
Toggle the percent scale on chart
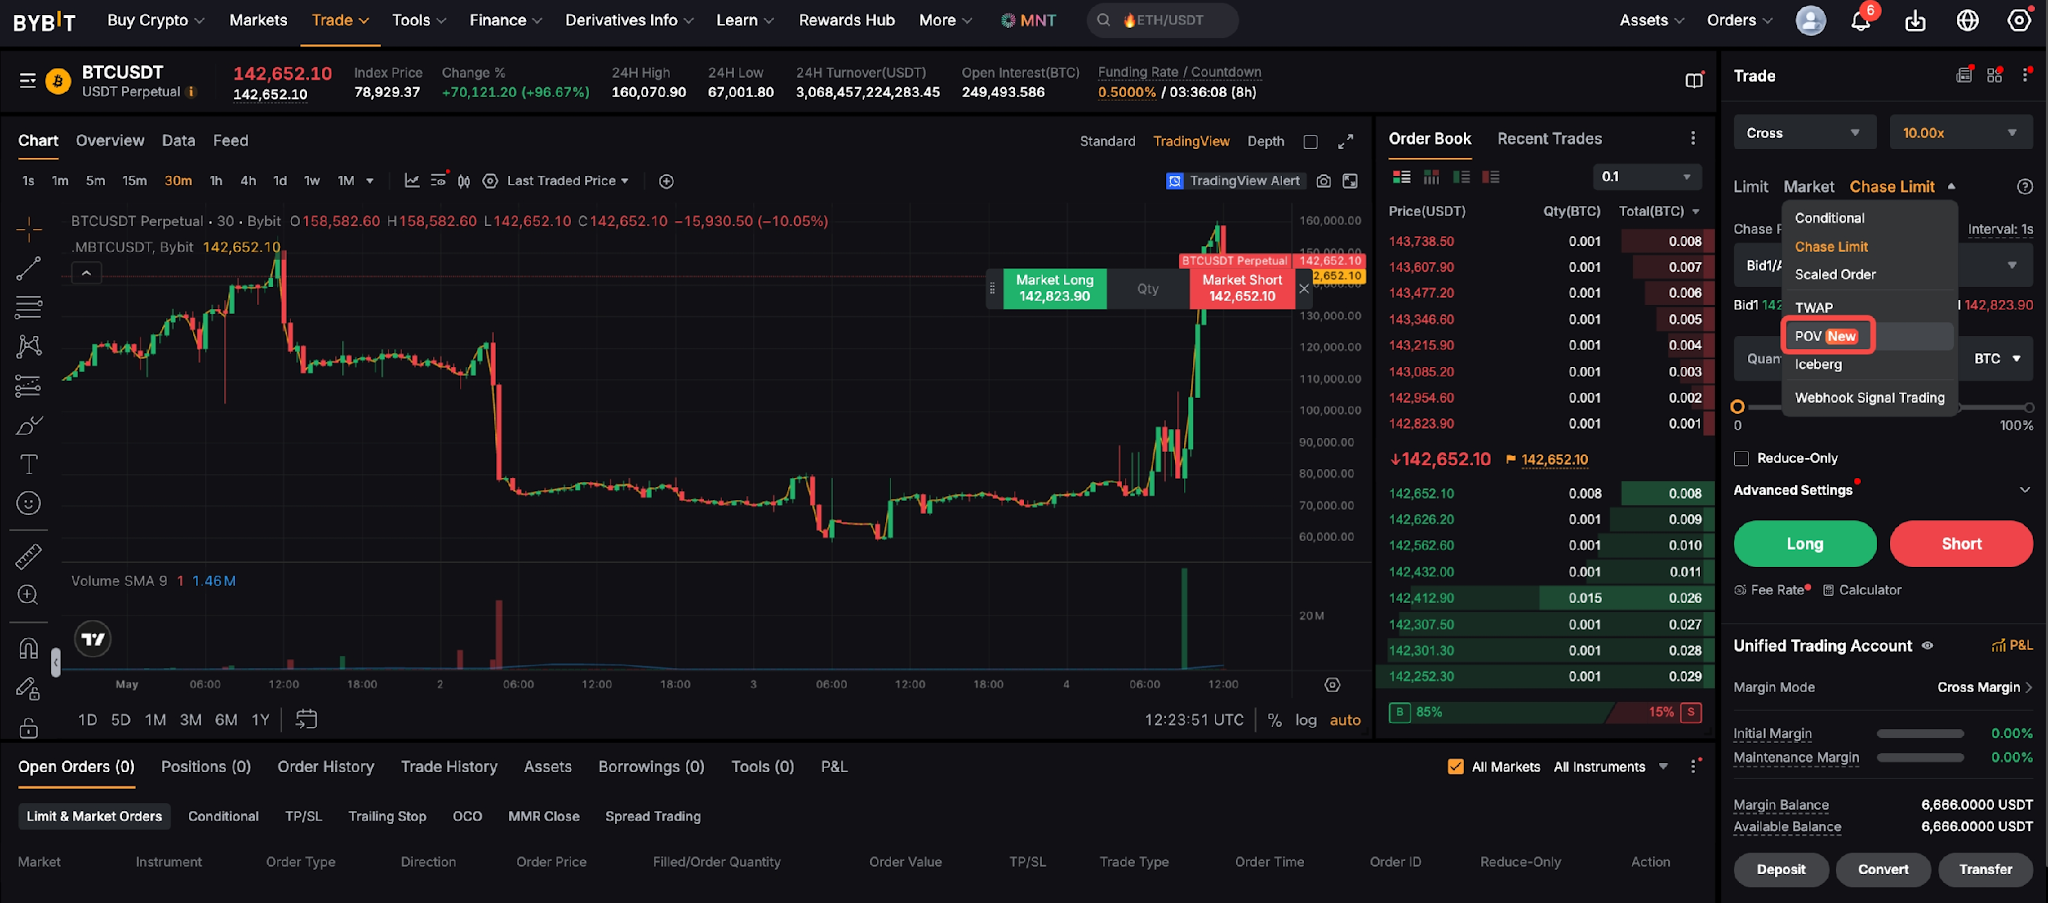point(1275,720)
